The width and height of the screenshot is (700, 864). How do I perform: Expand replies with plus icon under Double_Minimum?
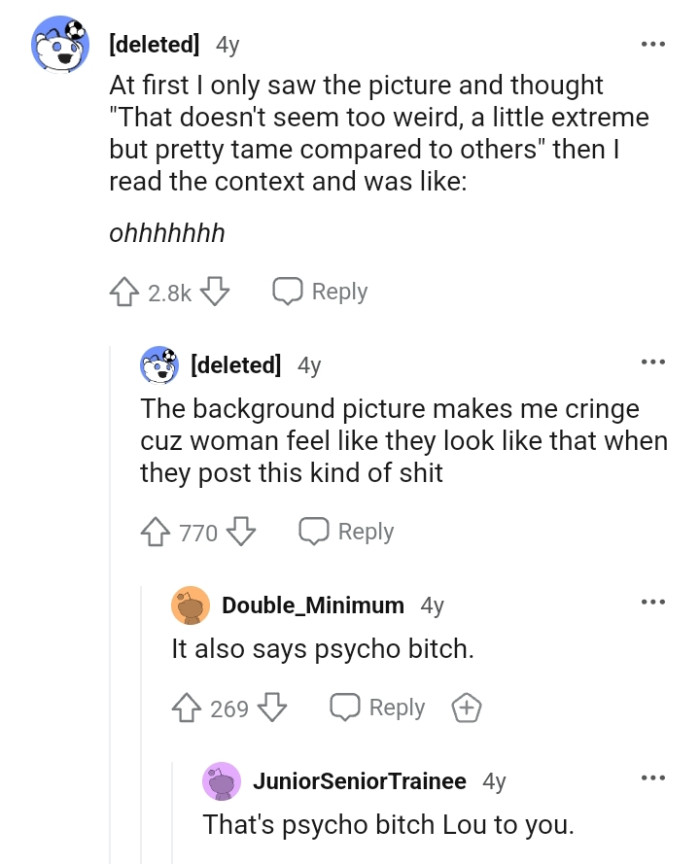[x=464, y=708]
